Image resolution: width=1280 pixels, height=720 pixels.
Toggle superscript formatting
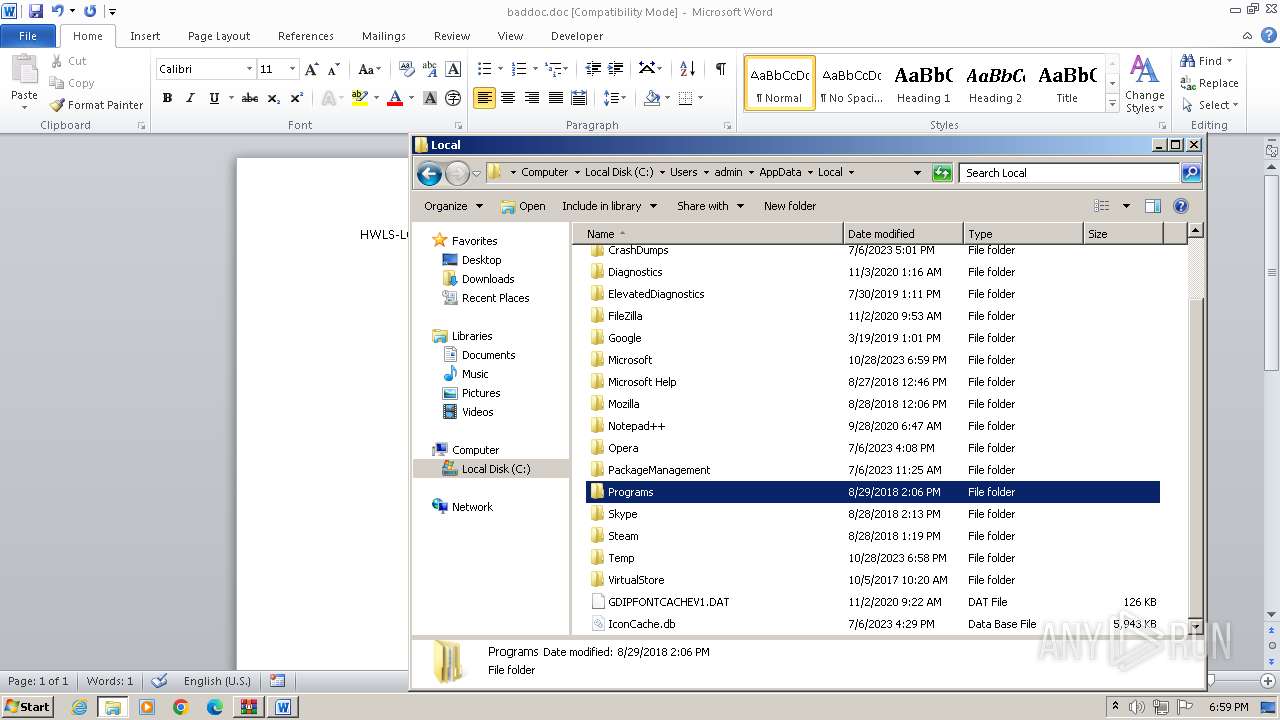tap(297, 98)
